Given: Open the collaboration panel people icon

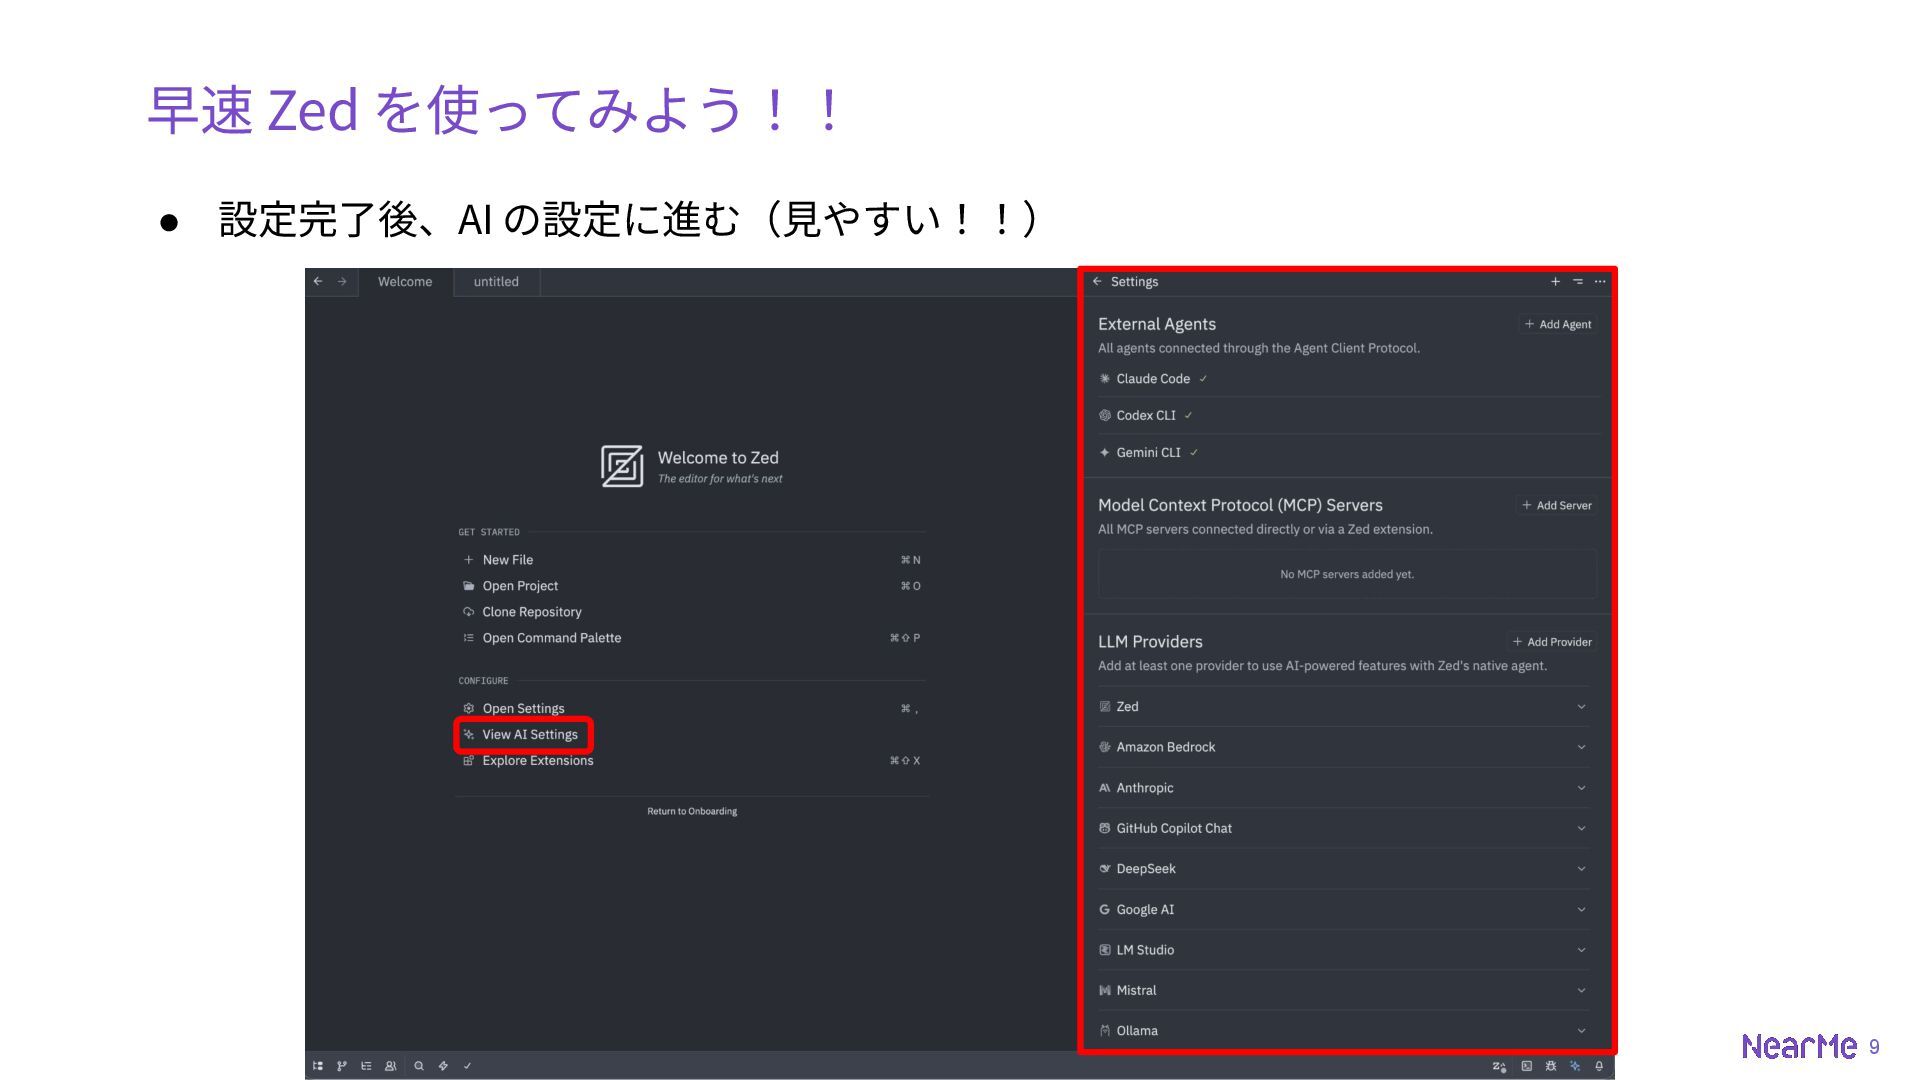Looking at the screenshot, I should [391, 1066].
